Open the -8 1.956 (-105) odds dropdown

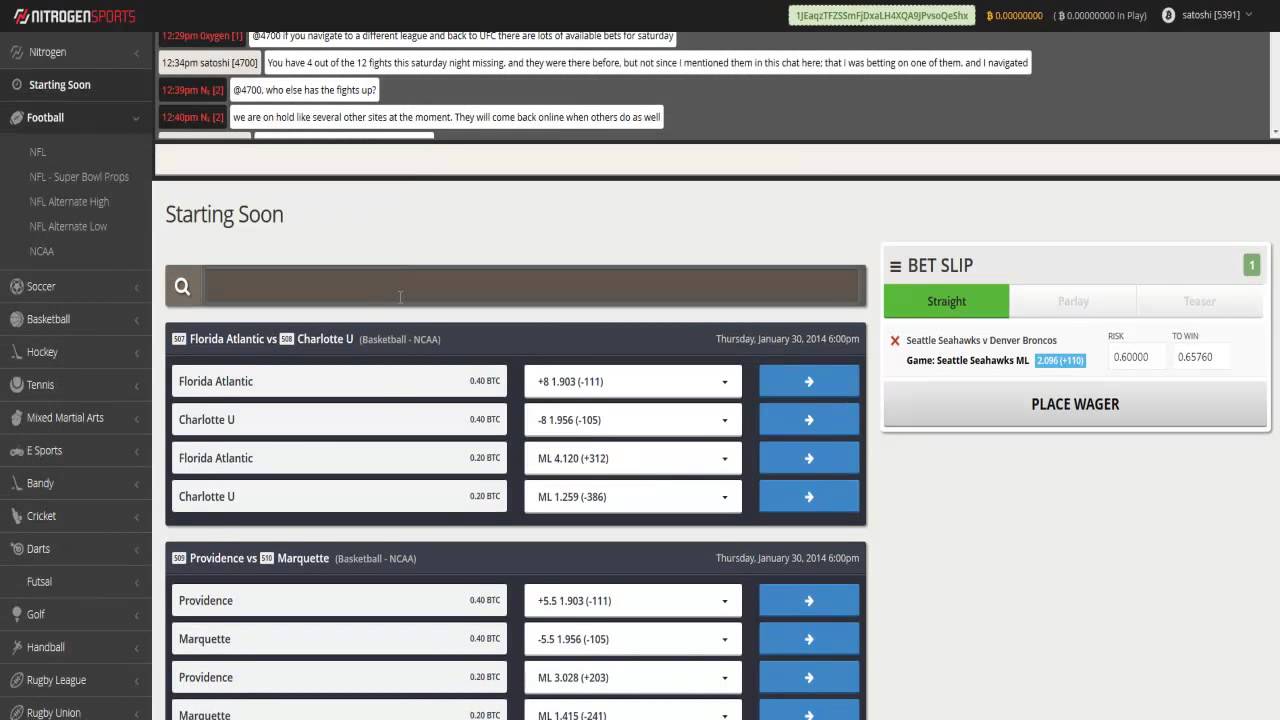pos(633,420)
